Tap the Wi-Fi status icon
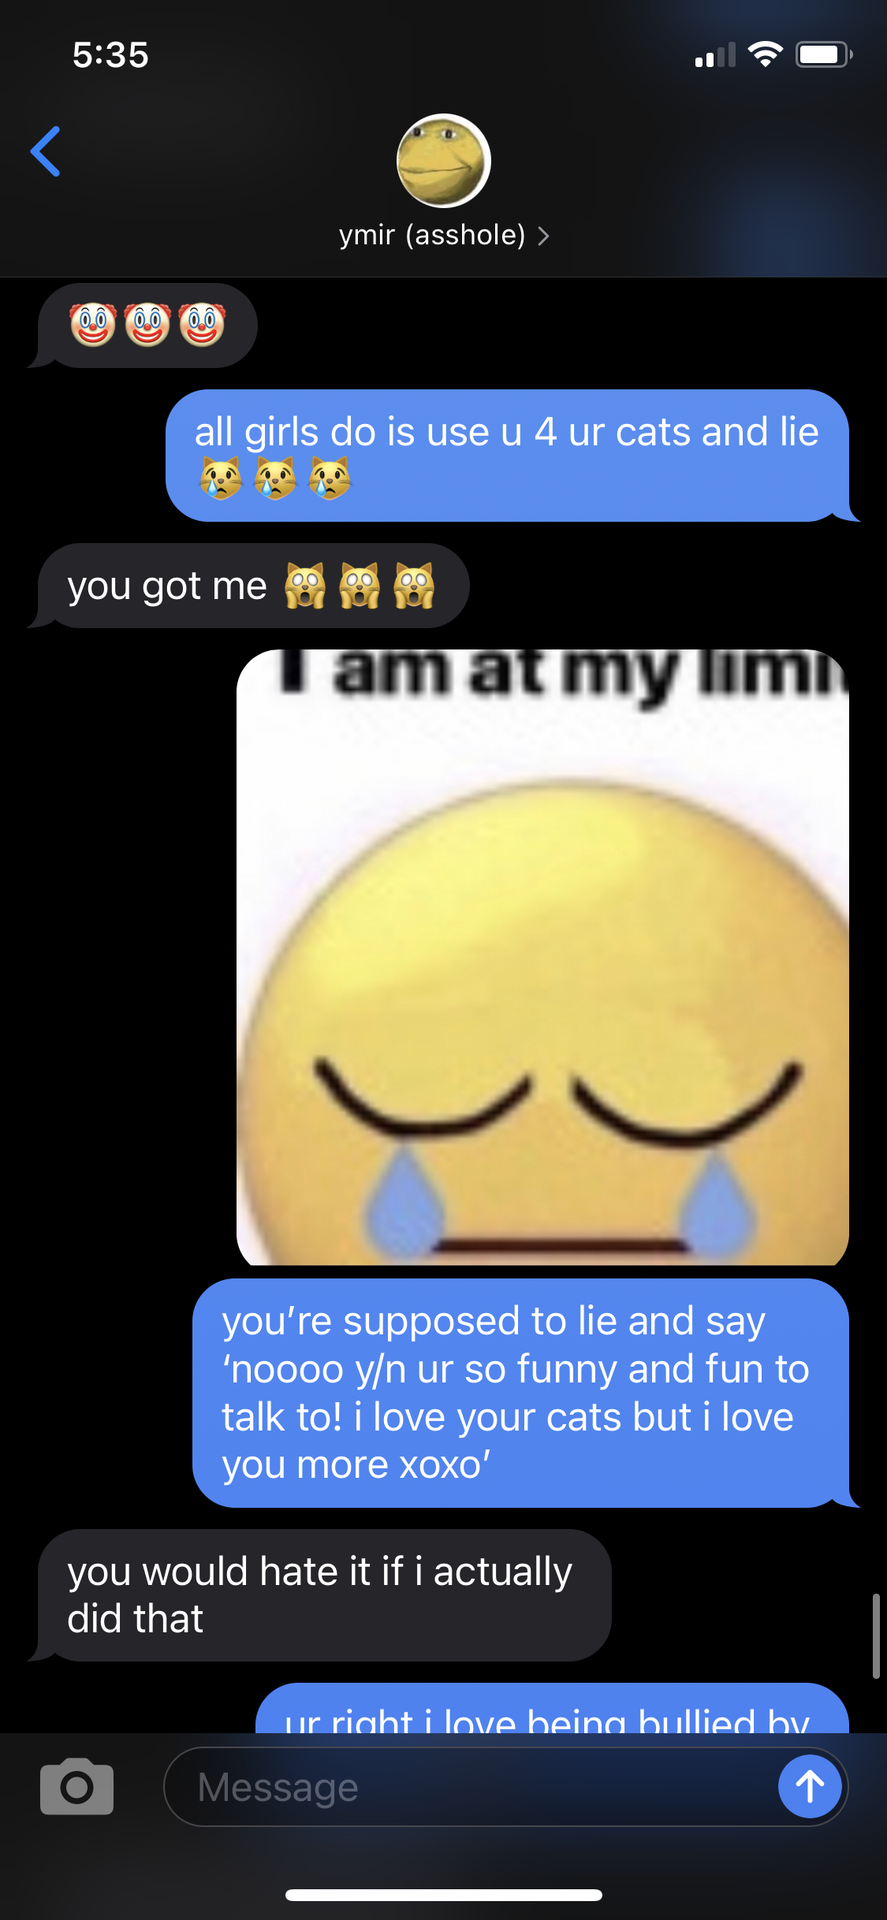The width and height of the screenshot is (887, 1920). pos(765,54)
